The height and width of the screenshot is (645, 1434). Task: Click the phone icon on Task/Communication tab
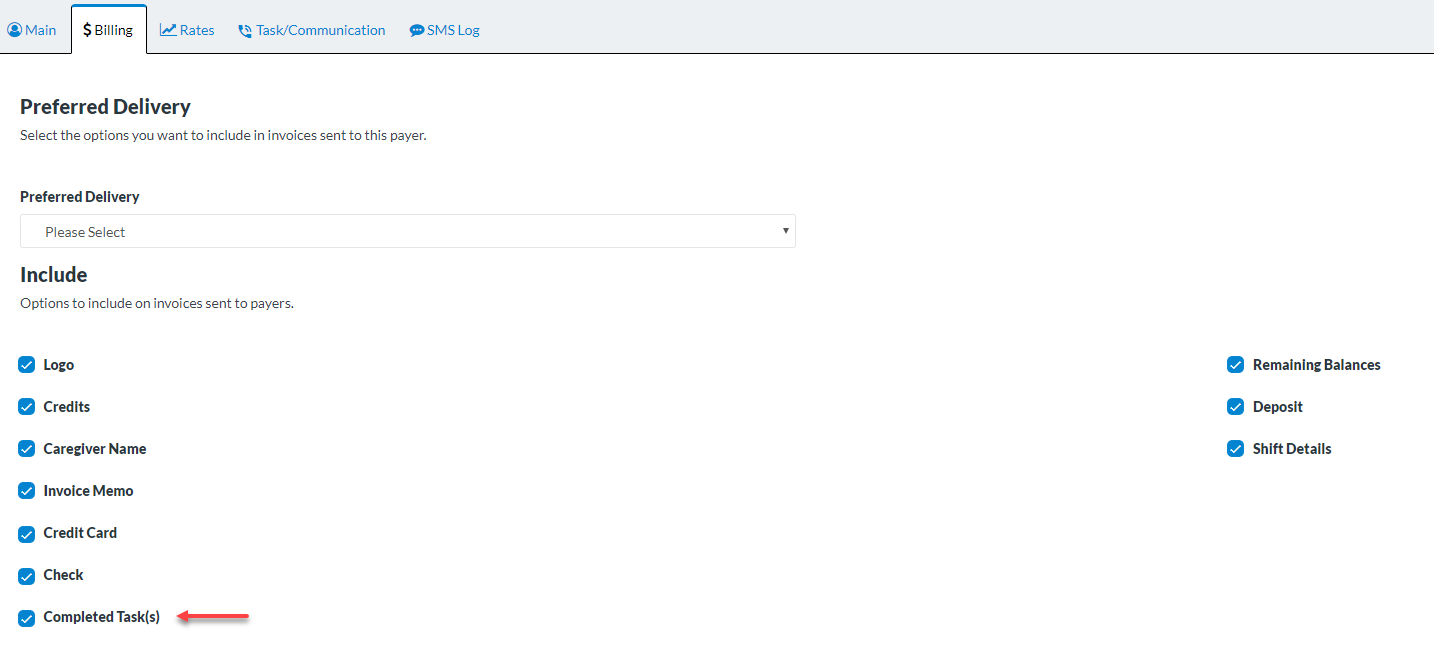click(x=243, y=30)
